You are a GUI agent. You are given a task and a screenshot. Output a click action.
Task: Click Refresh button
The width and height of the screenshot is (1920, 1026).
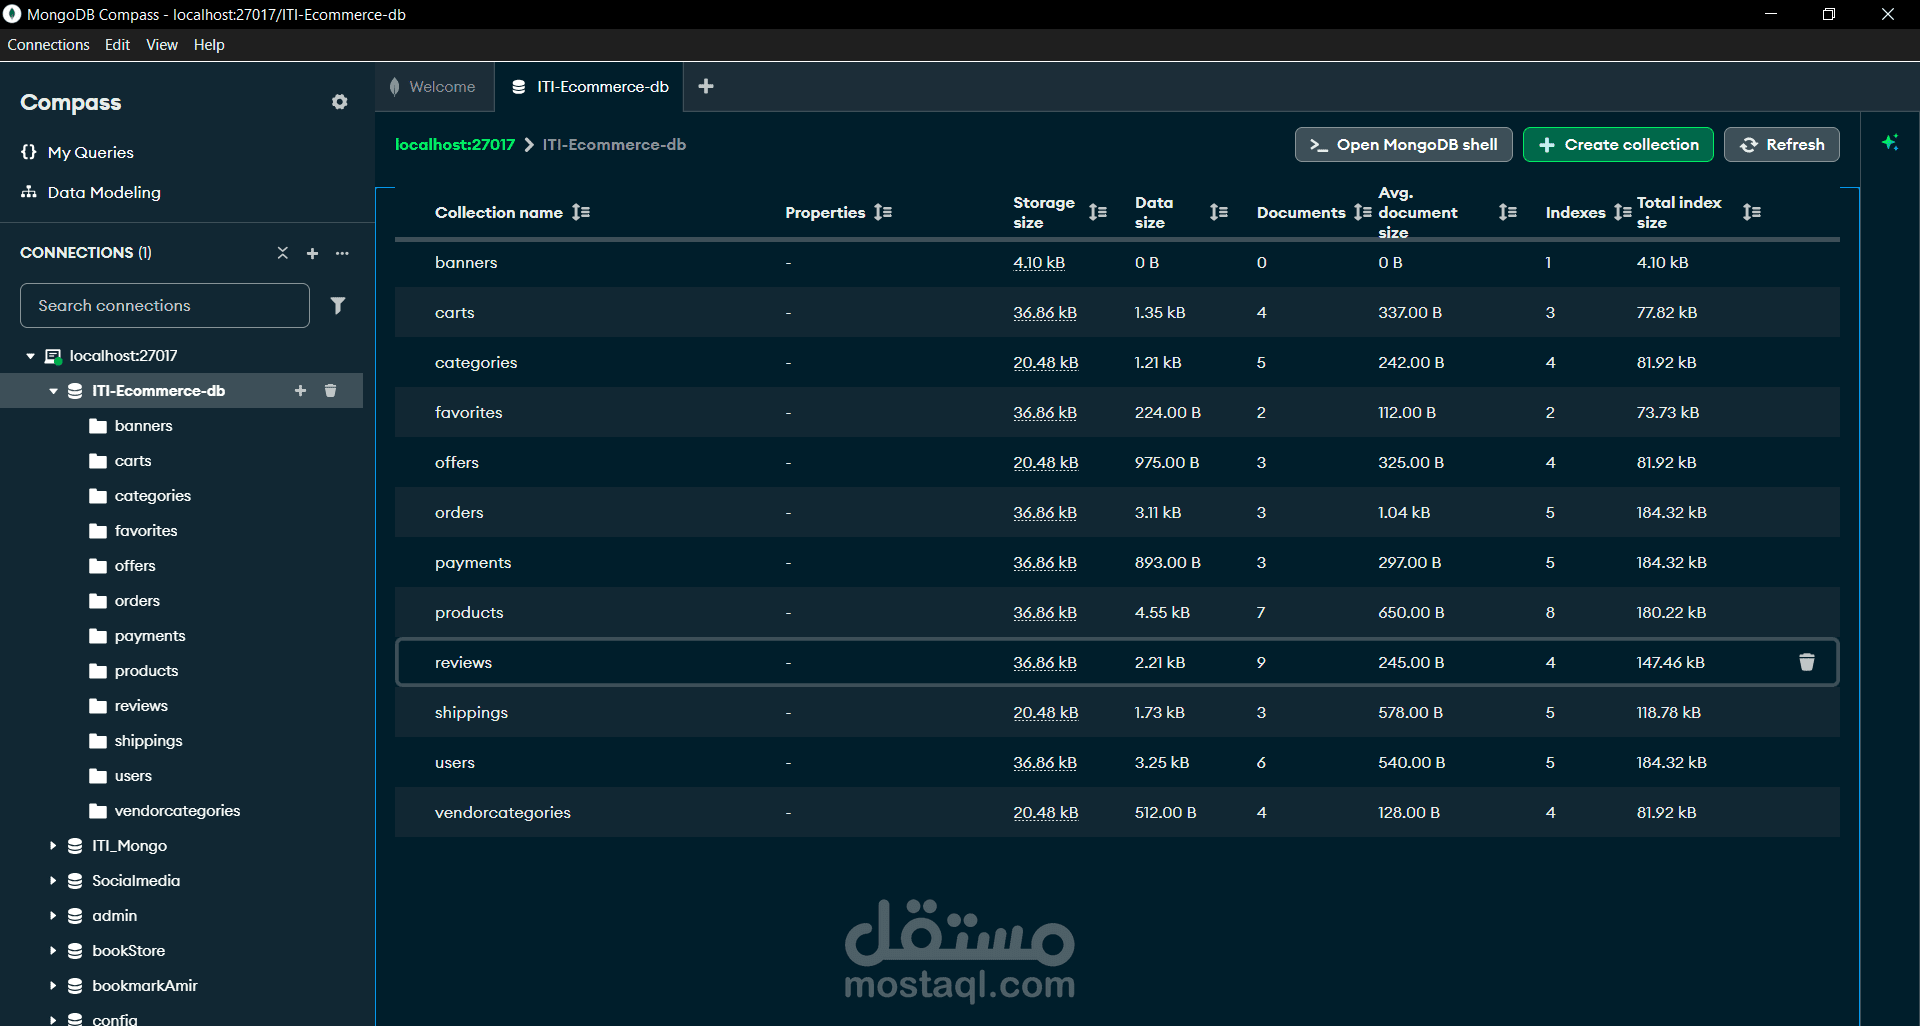[x=1782, y=145]
